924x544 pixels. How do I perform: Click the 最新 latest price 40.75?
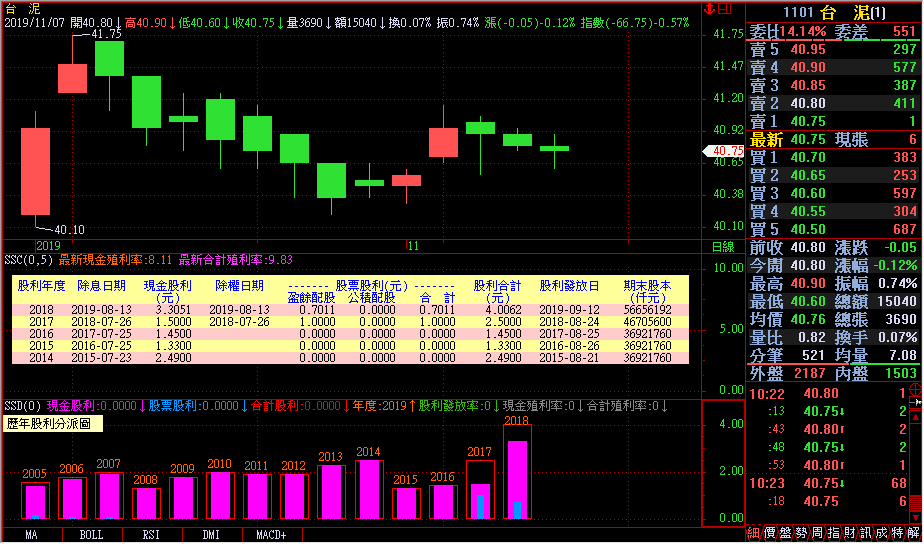tap(808, 140)
